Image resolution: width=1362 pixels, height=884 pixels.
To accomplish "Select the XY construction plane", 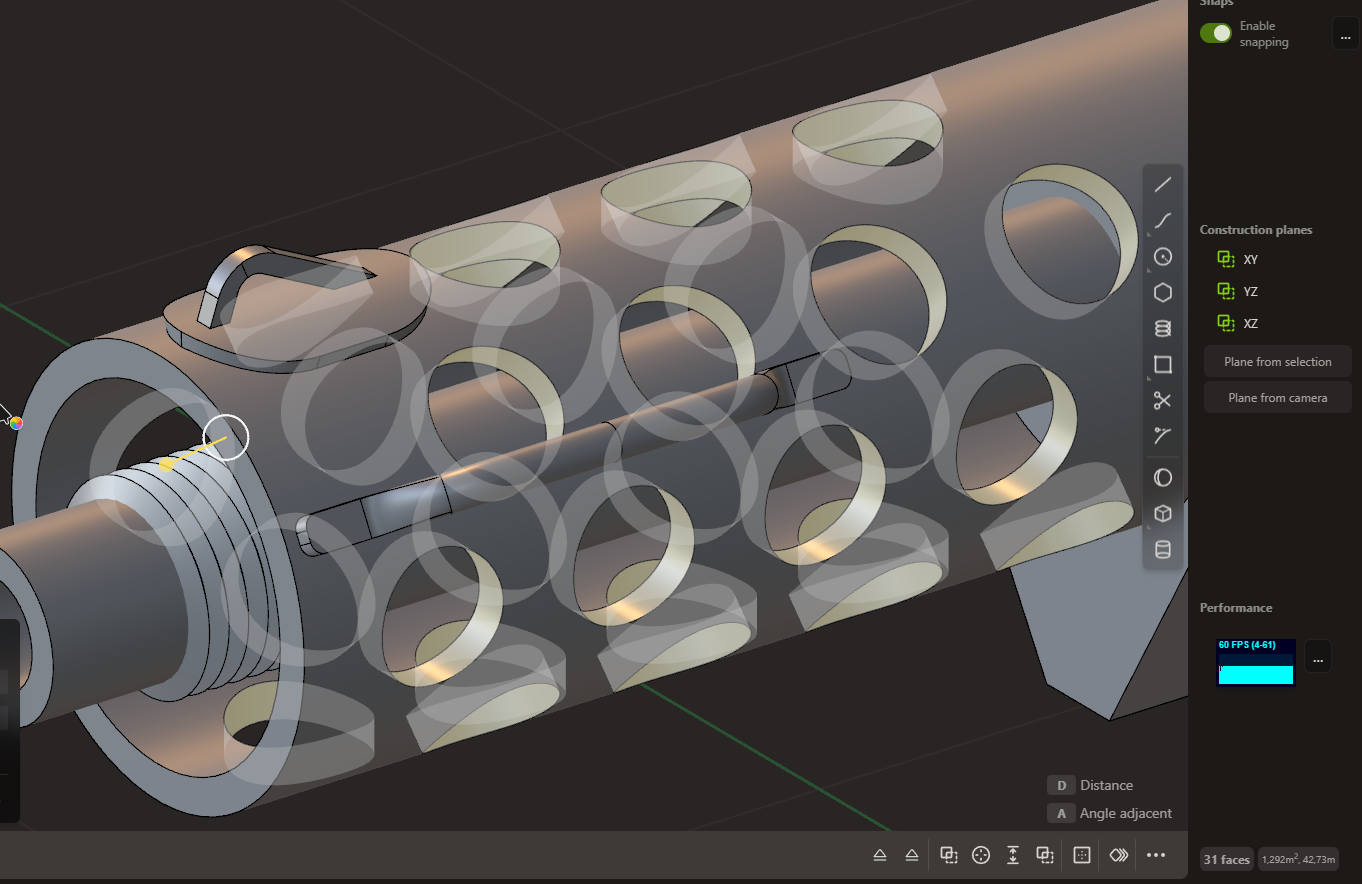I will (1239, 259).
